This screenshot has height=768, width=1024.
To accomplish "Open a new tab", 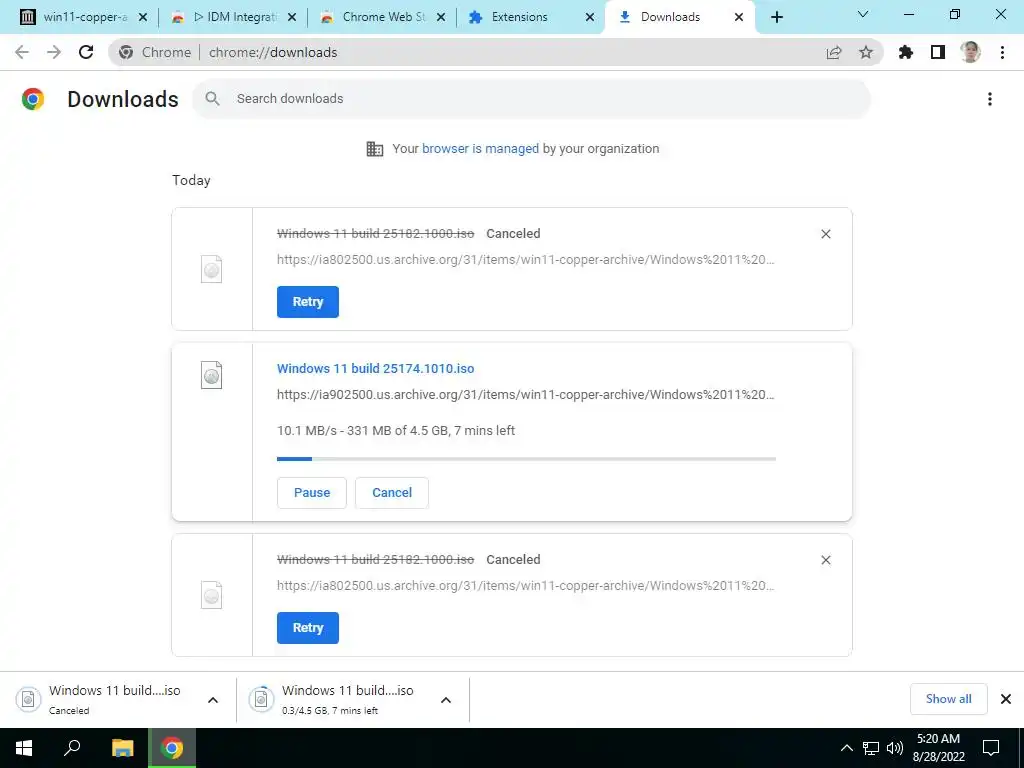I will click(776, 17).
